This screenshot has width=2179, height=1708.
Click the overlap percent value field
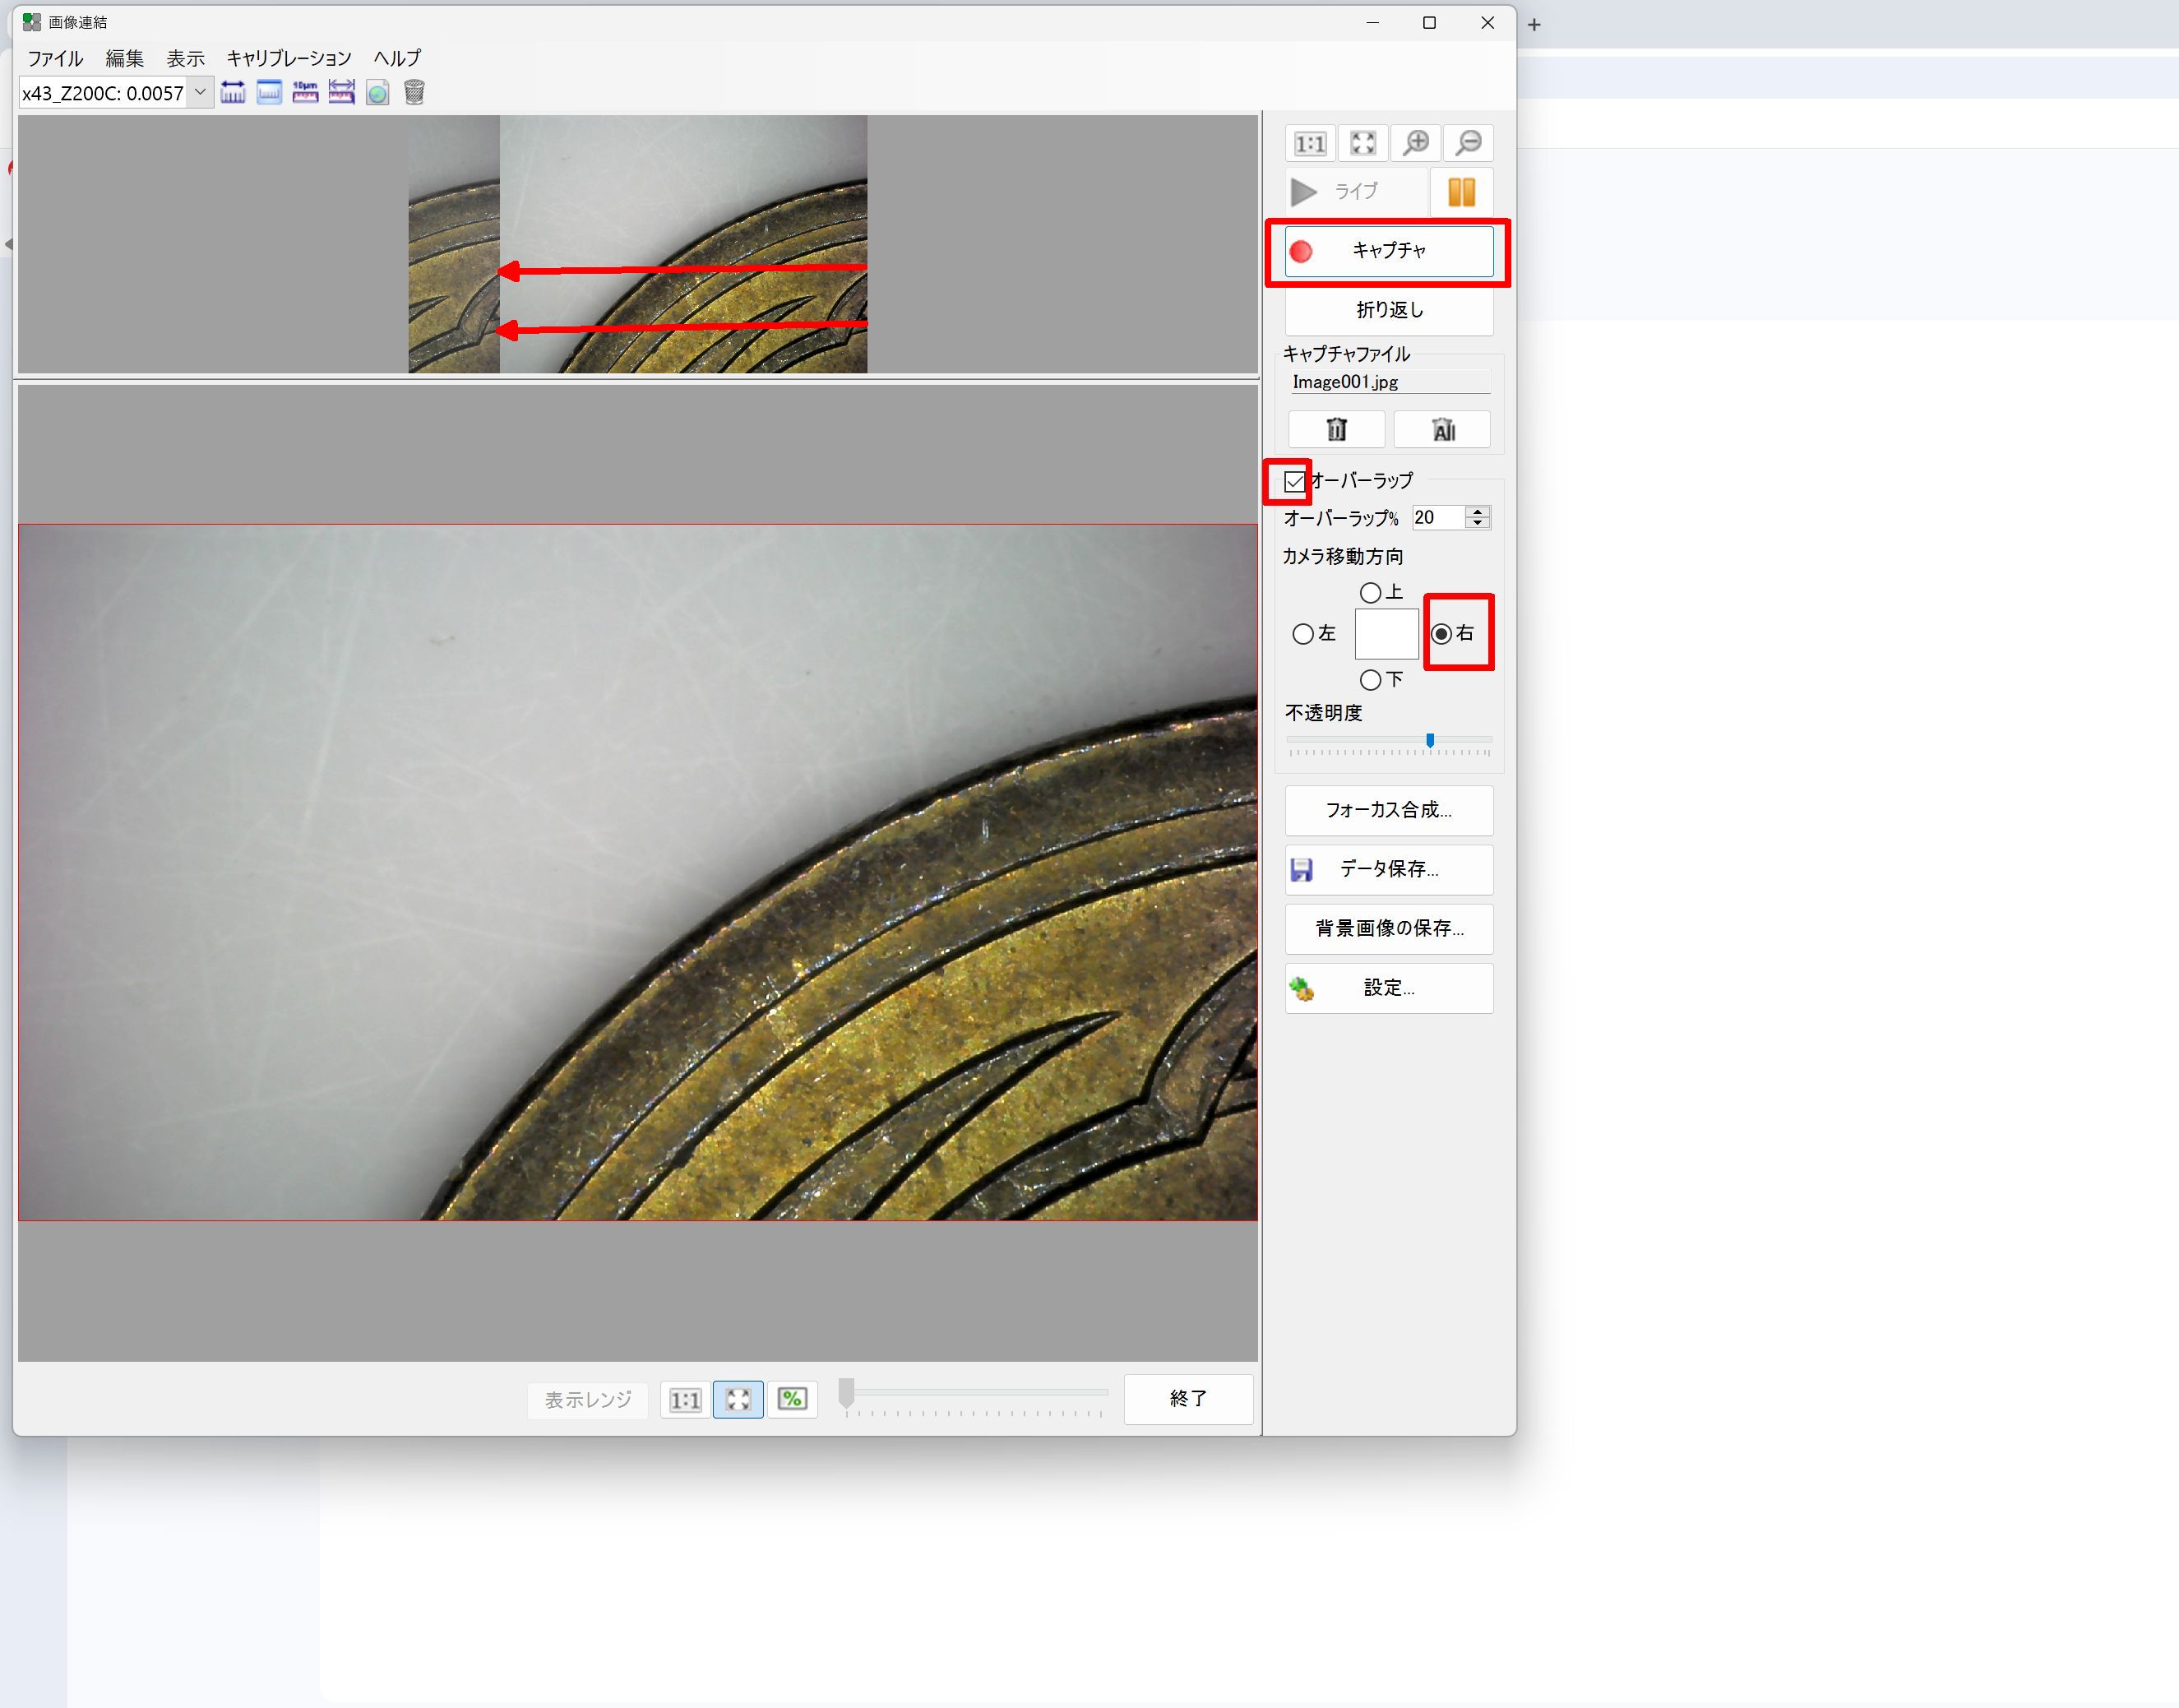click(x=1438, y=518)
